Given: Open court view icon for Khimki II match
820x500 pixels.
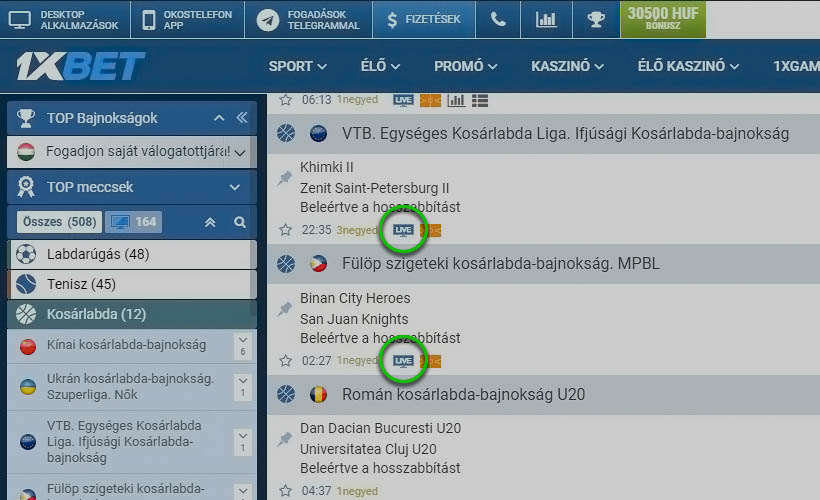Looking at the screenshot, I should coord(430,230).
